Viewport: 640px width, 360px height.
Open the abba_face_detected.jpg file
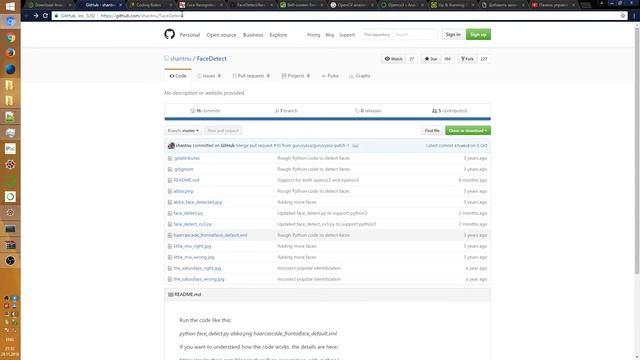[198, 202]
